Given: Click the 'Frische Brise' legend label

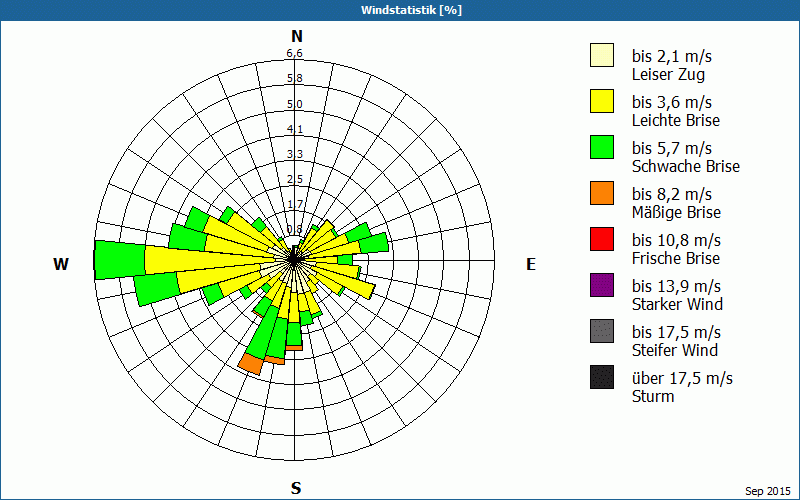Looking at the screenshot, I should click(676, 258).
